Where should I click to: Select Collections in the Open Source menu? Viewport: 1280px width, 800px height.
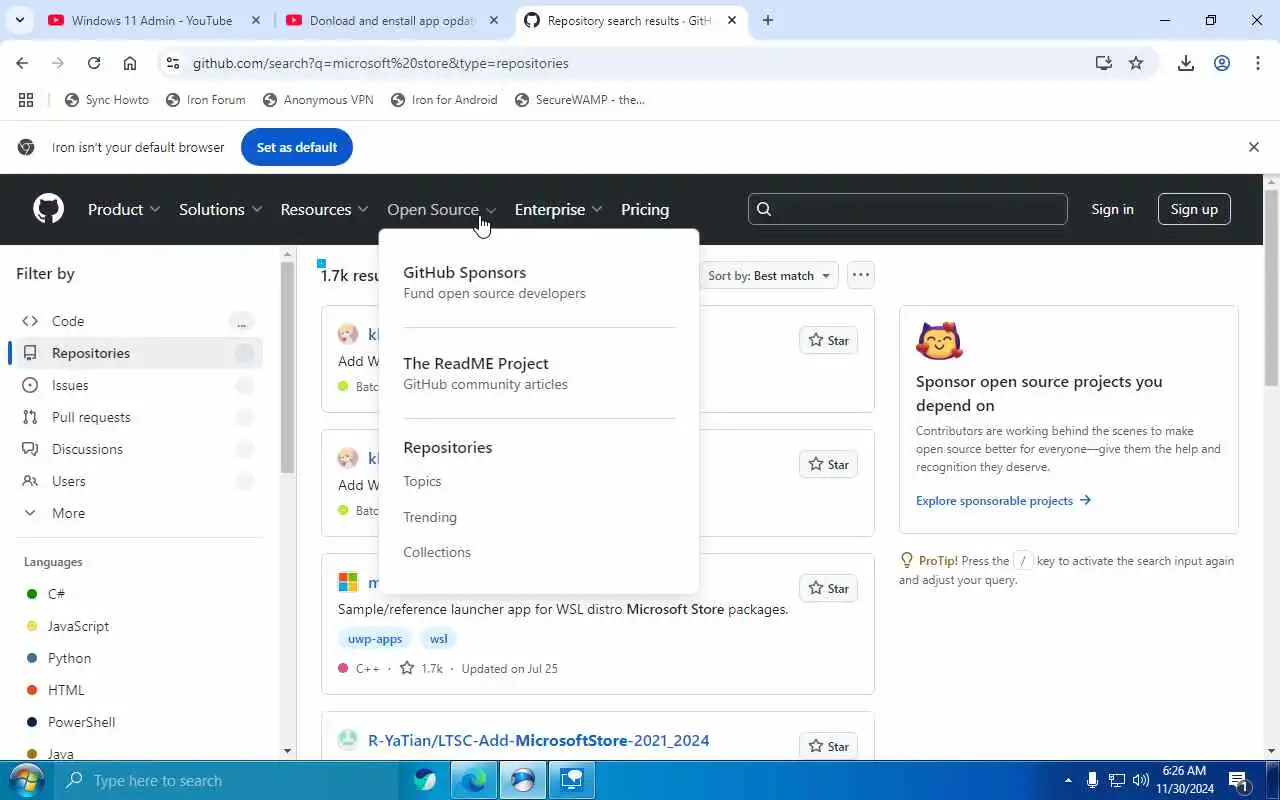point(437,552)
